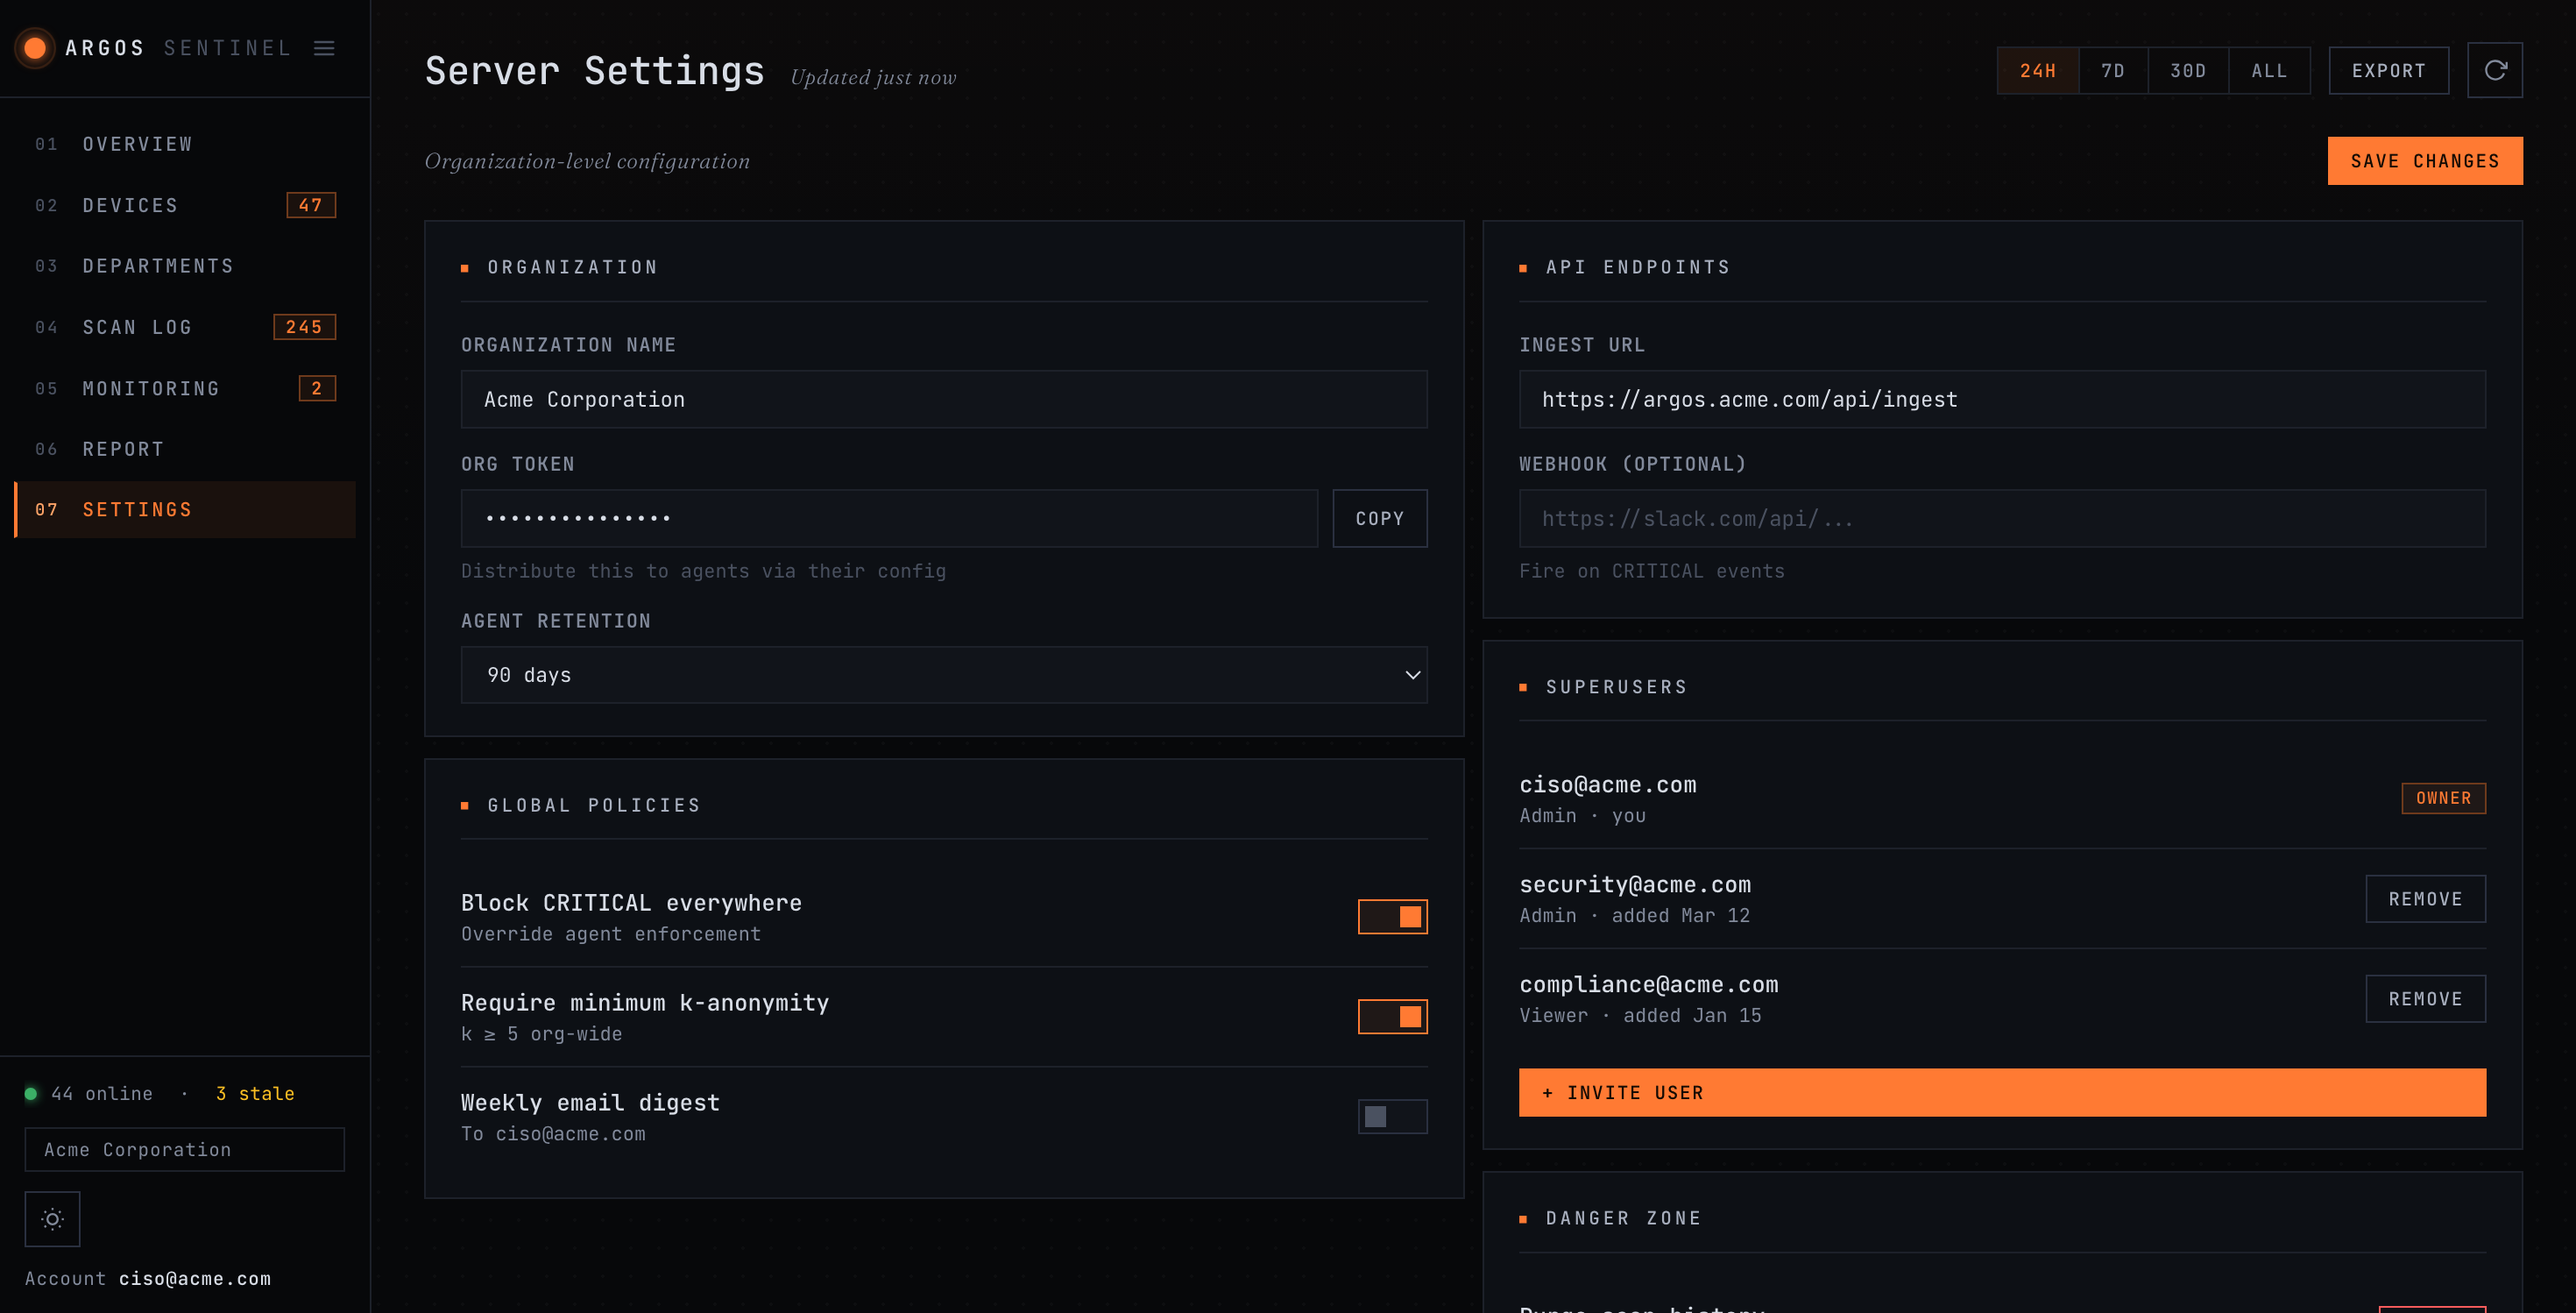Open the Departments nav item

pyautogui.click(x=185, y=266)
